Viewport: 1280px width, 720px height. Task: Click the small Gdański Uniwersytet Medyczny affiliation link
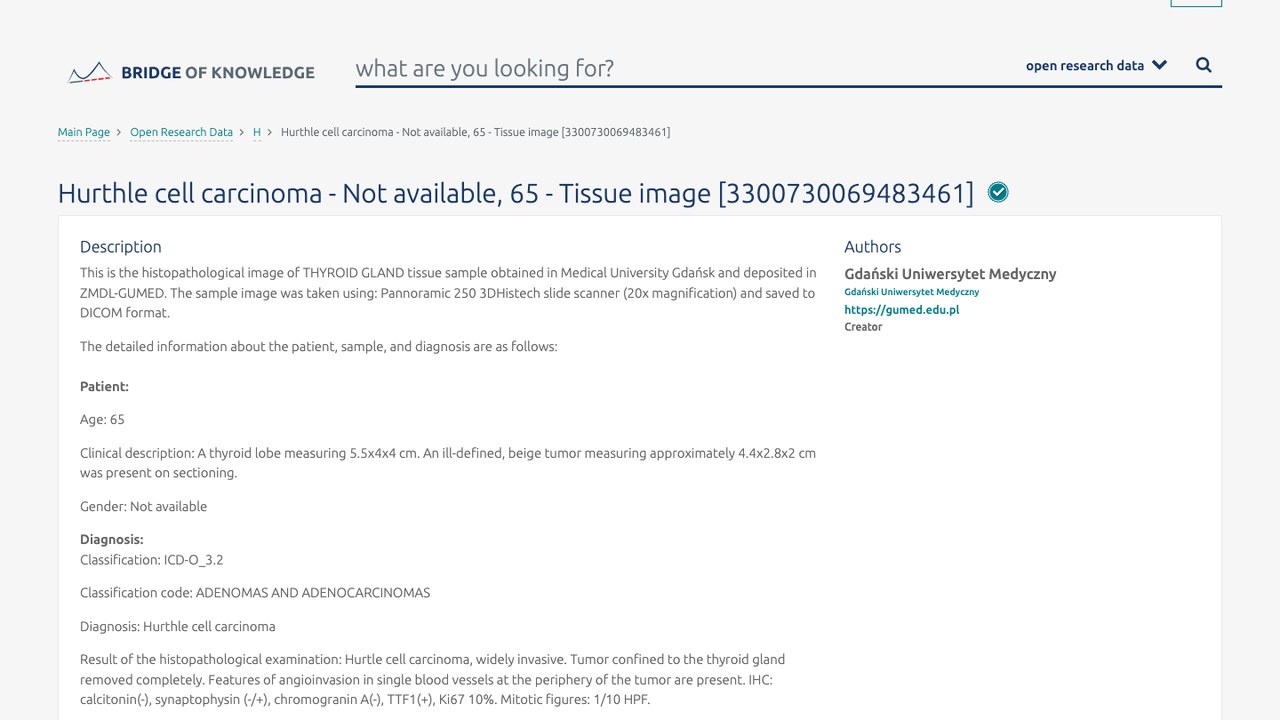tap(911, 292)
